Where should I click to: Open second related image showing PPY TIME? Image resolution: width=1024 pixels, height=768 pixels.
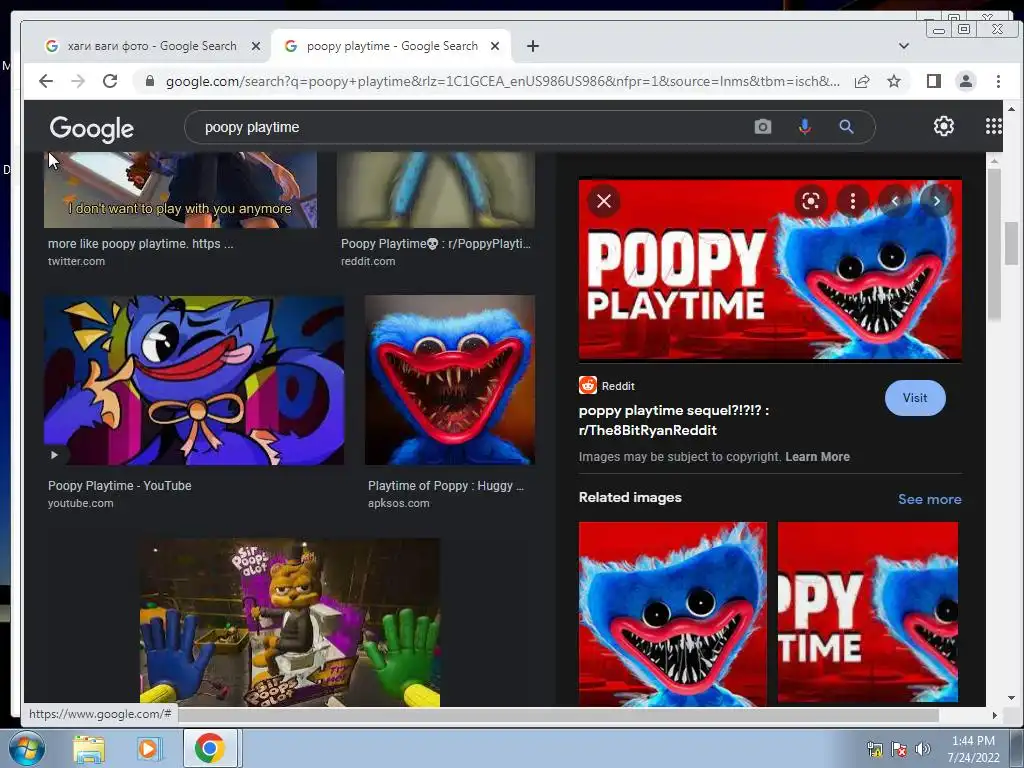[868, 614]
